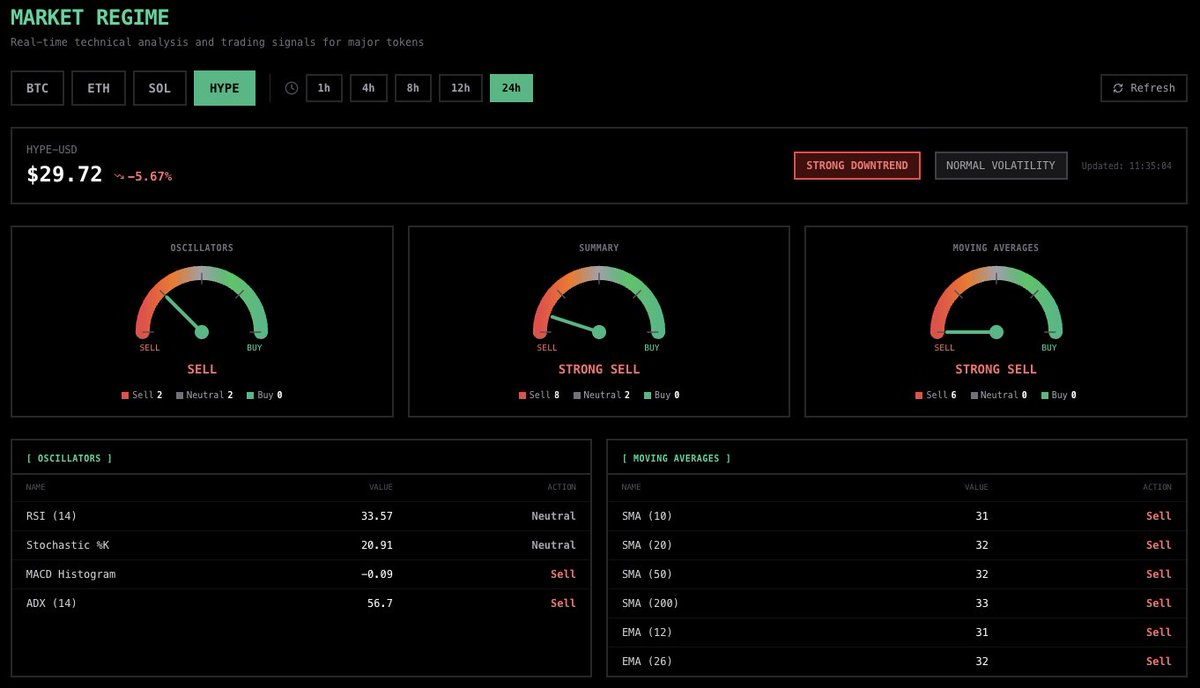Click the [ OSCILLATORS ] table header
This screenshot has height=688, width=1200.
coord(69,458)
